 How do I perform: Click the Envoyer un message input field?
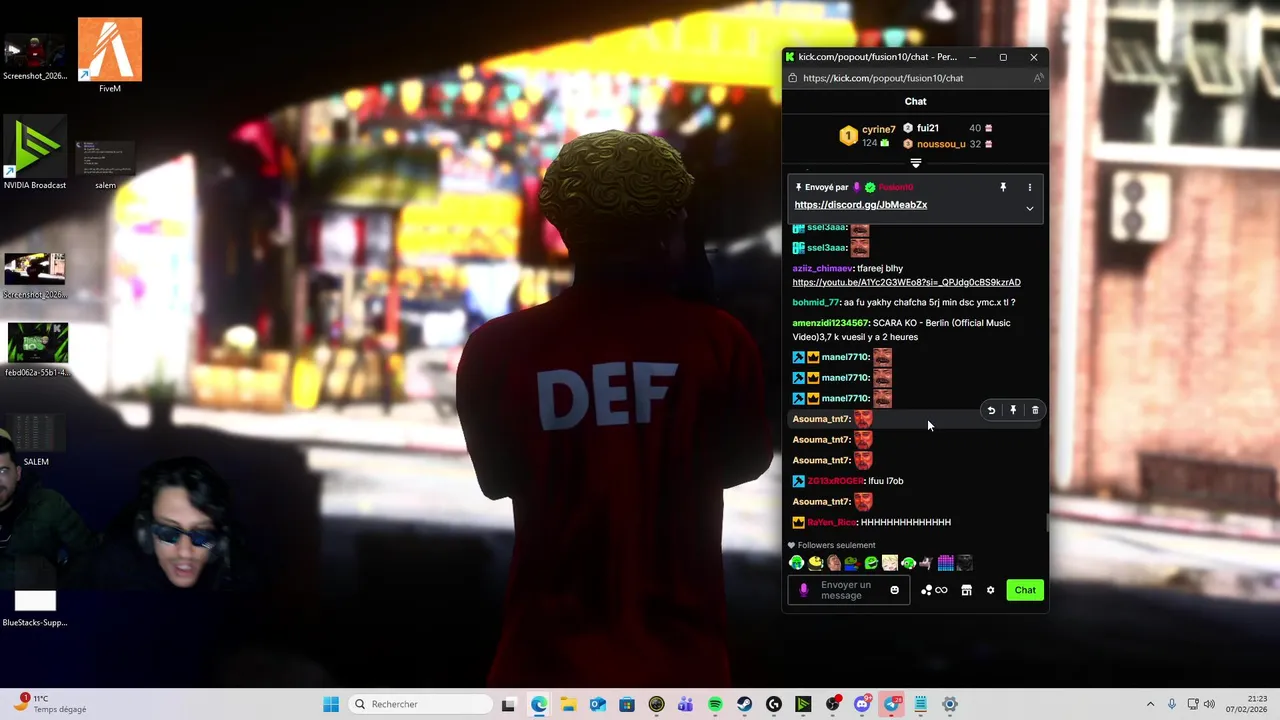click(848, 590)
